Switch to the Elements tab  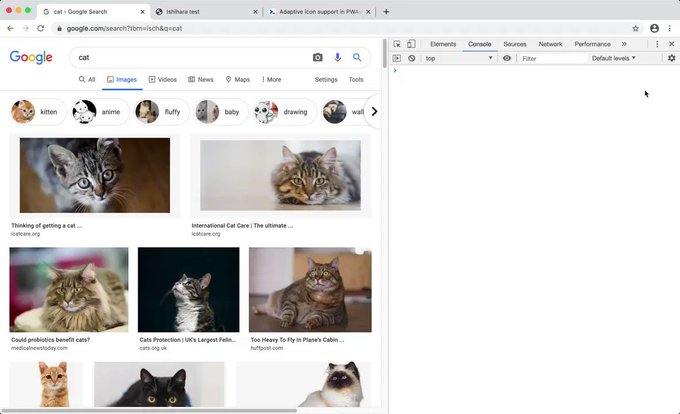[443, 44]
